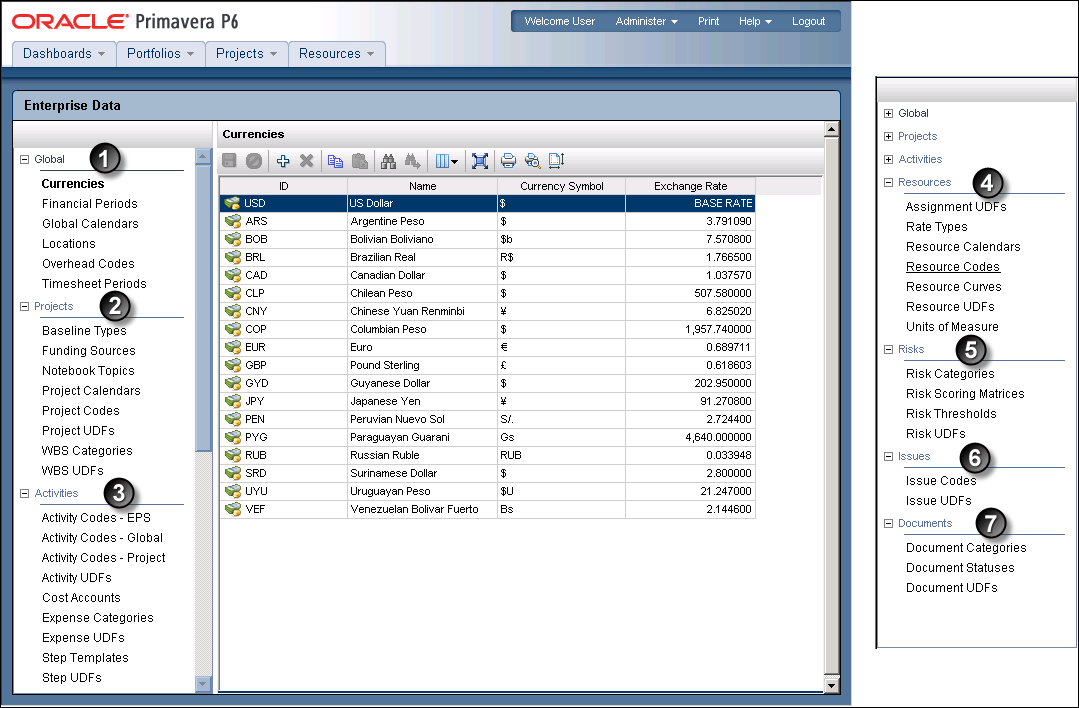Click the JPY row currency icon
The image size is (1079, 708).
coord(233,401)
